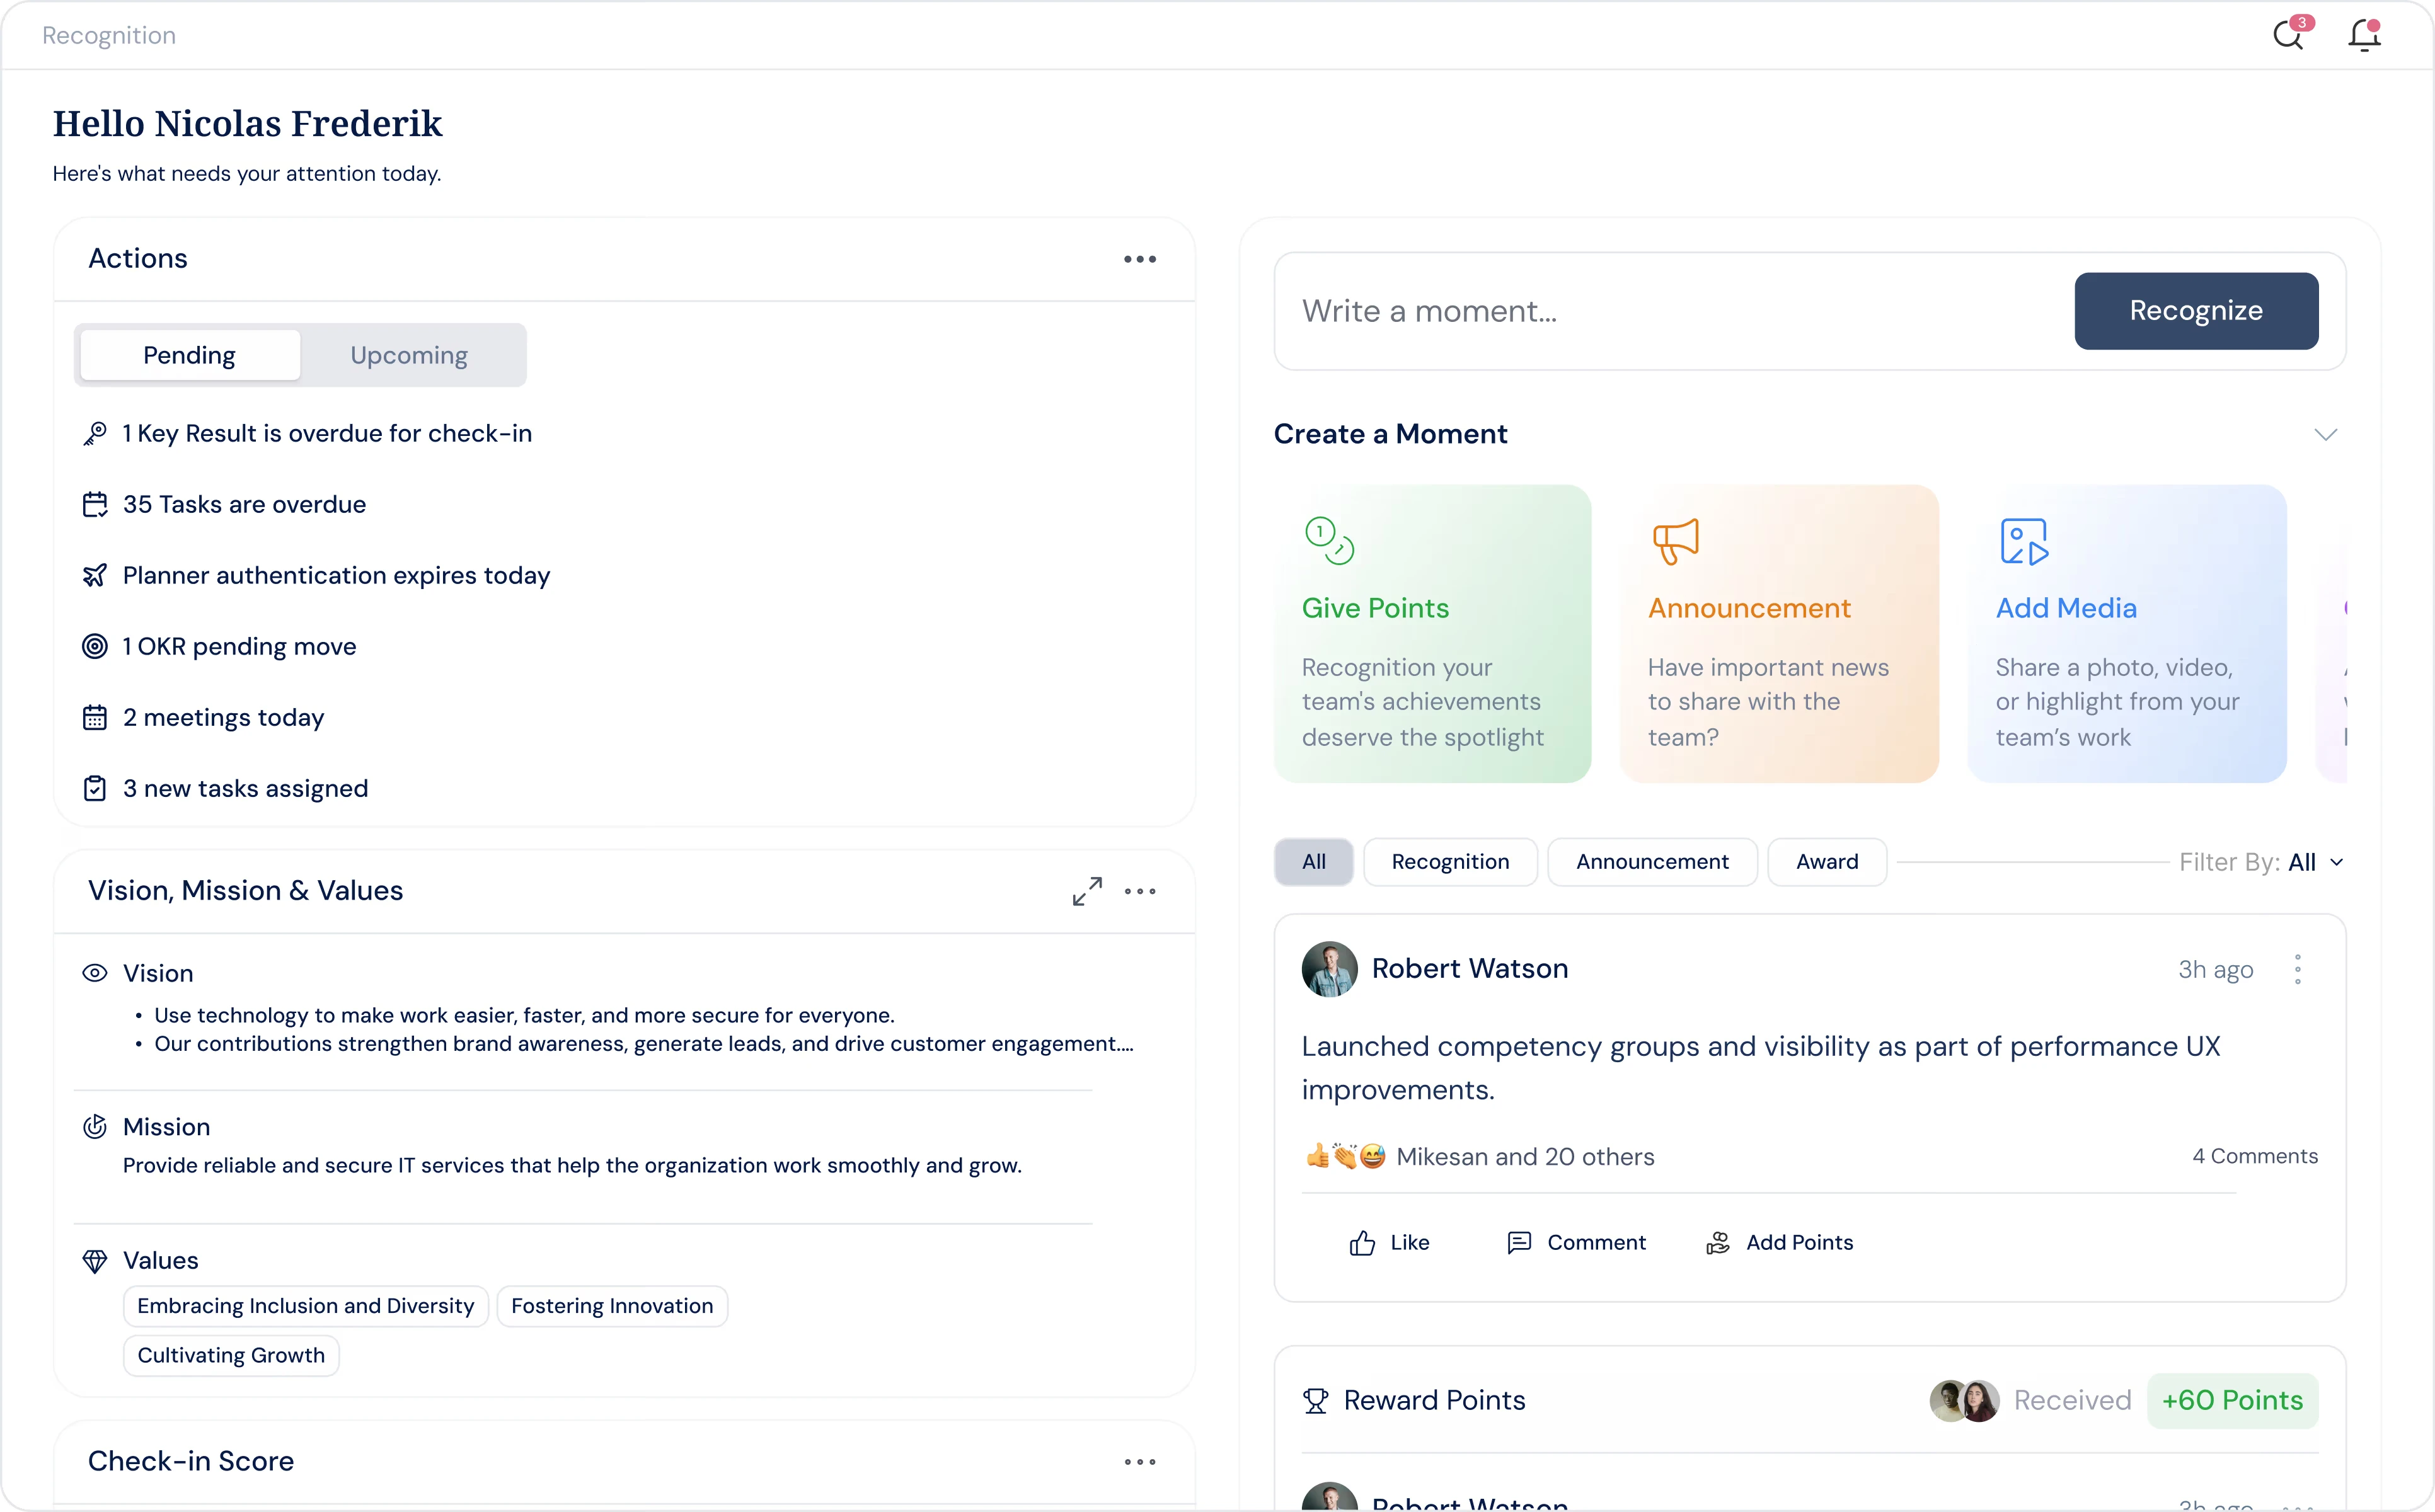
Task: Select the Award feed filter
Action: [x=1828, y=862]
